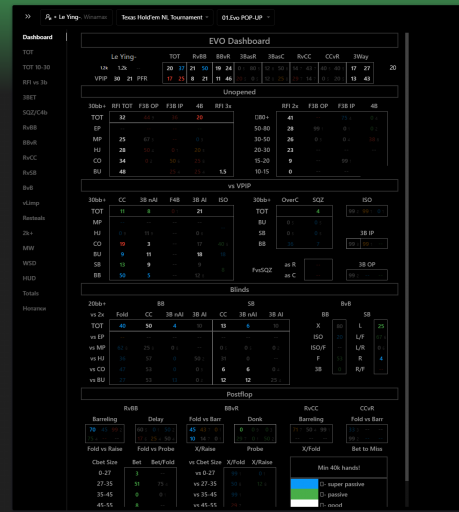Screen dimensions: 459x512
Task: Click the Donk header under BBvR
Action: pyautogui.click(x=255, y=419)
